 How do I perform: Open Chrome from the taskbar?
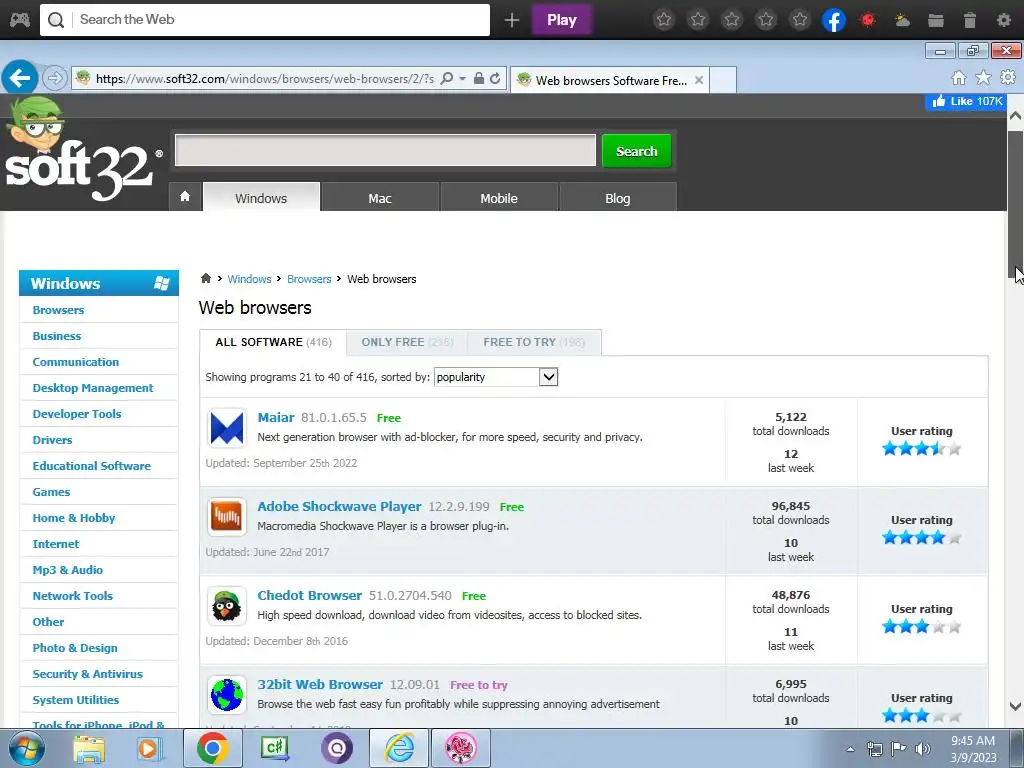click(212, 748)
